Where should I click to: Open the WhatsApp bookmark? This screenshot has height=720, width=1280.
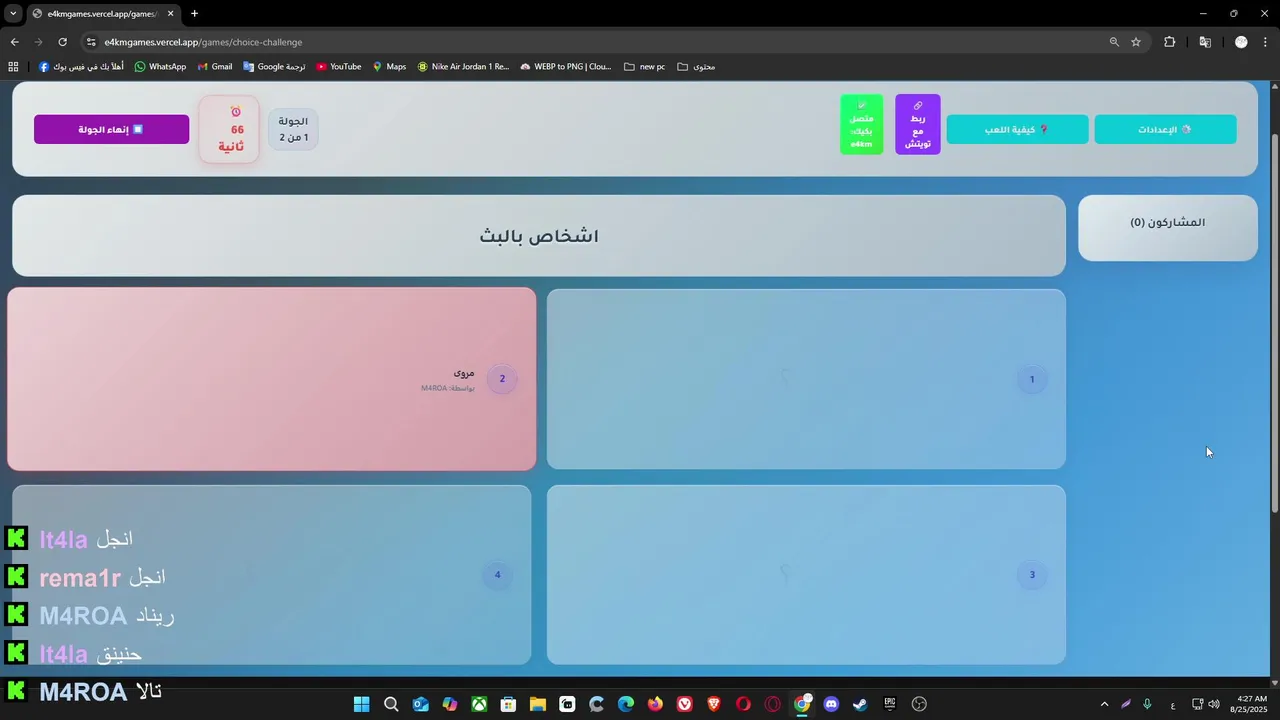(x=160, y=67)
